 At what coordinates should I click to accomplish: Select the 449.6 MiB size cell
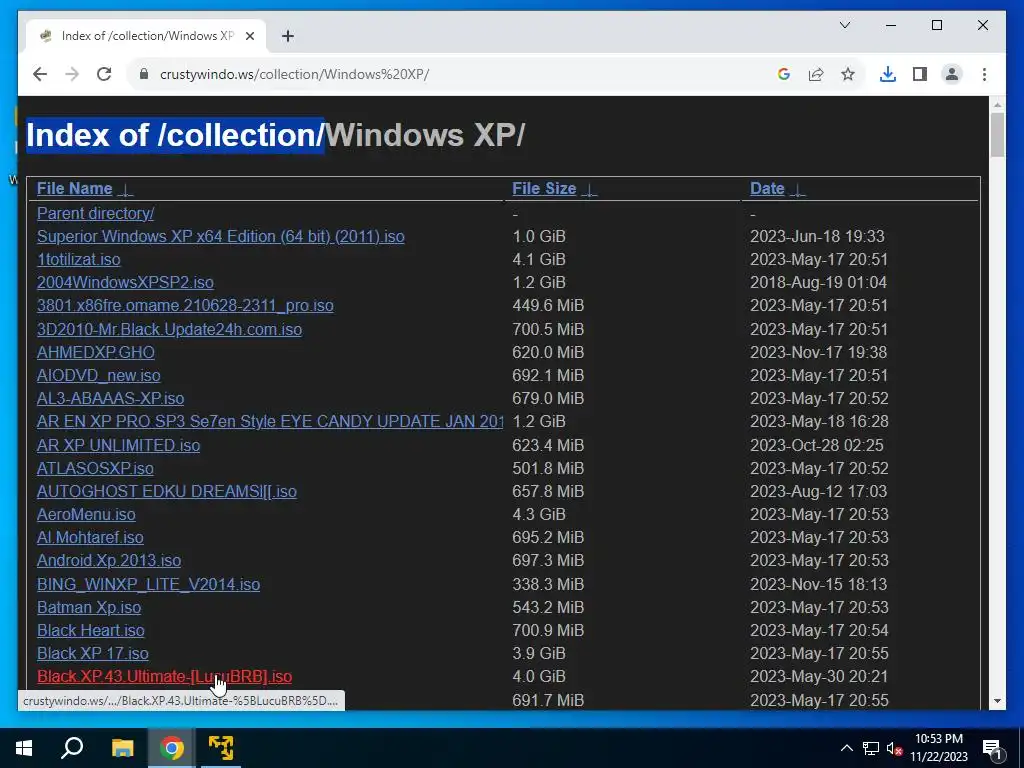(548, 306)
